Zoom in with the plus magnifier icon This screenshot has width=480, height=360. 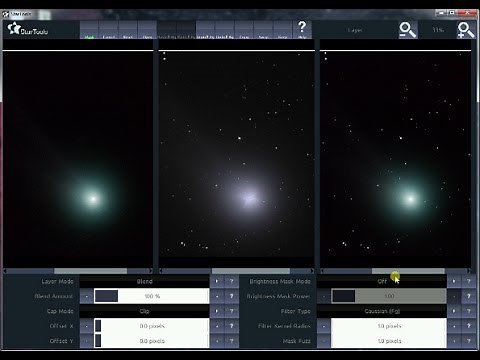pyautogui.click(x=466, y=30)
